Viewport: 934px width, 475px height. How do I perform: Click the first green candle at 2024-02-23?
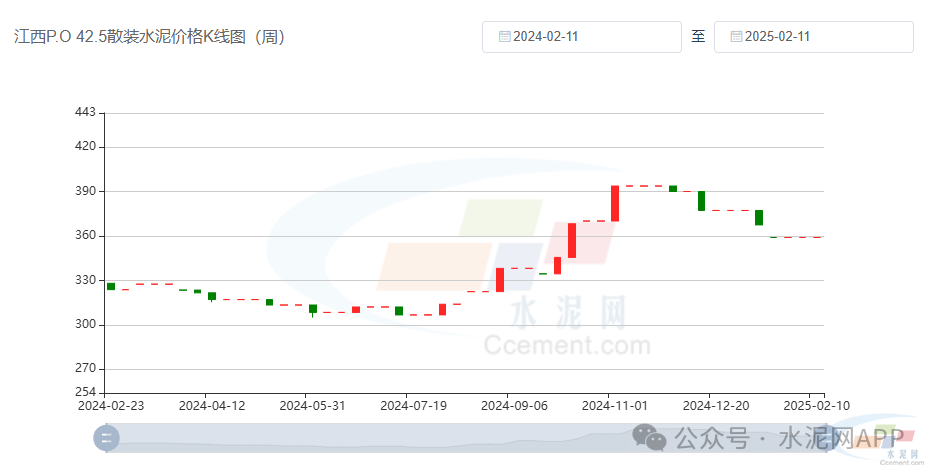tap(111, 286)
